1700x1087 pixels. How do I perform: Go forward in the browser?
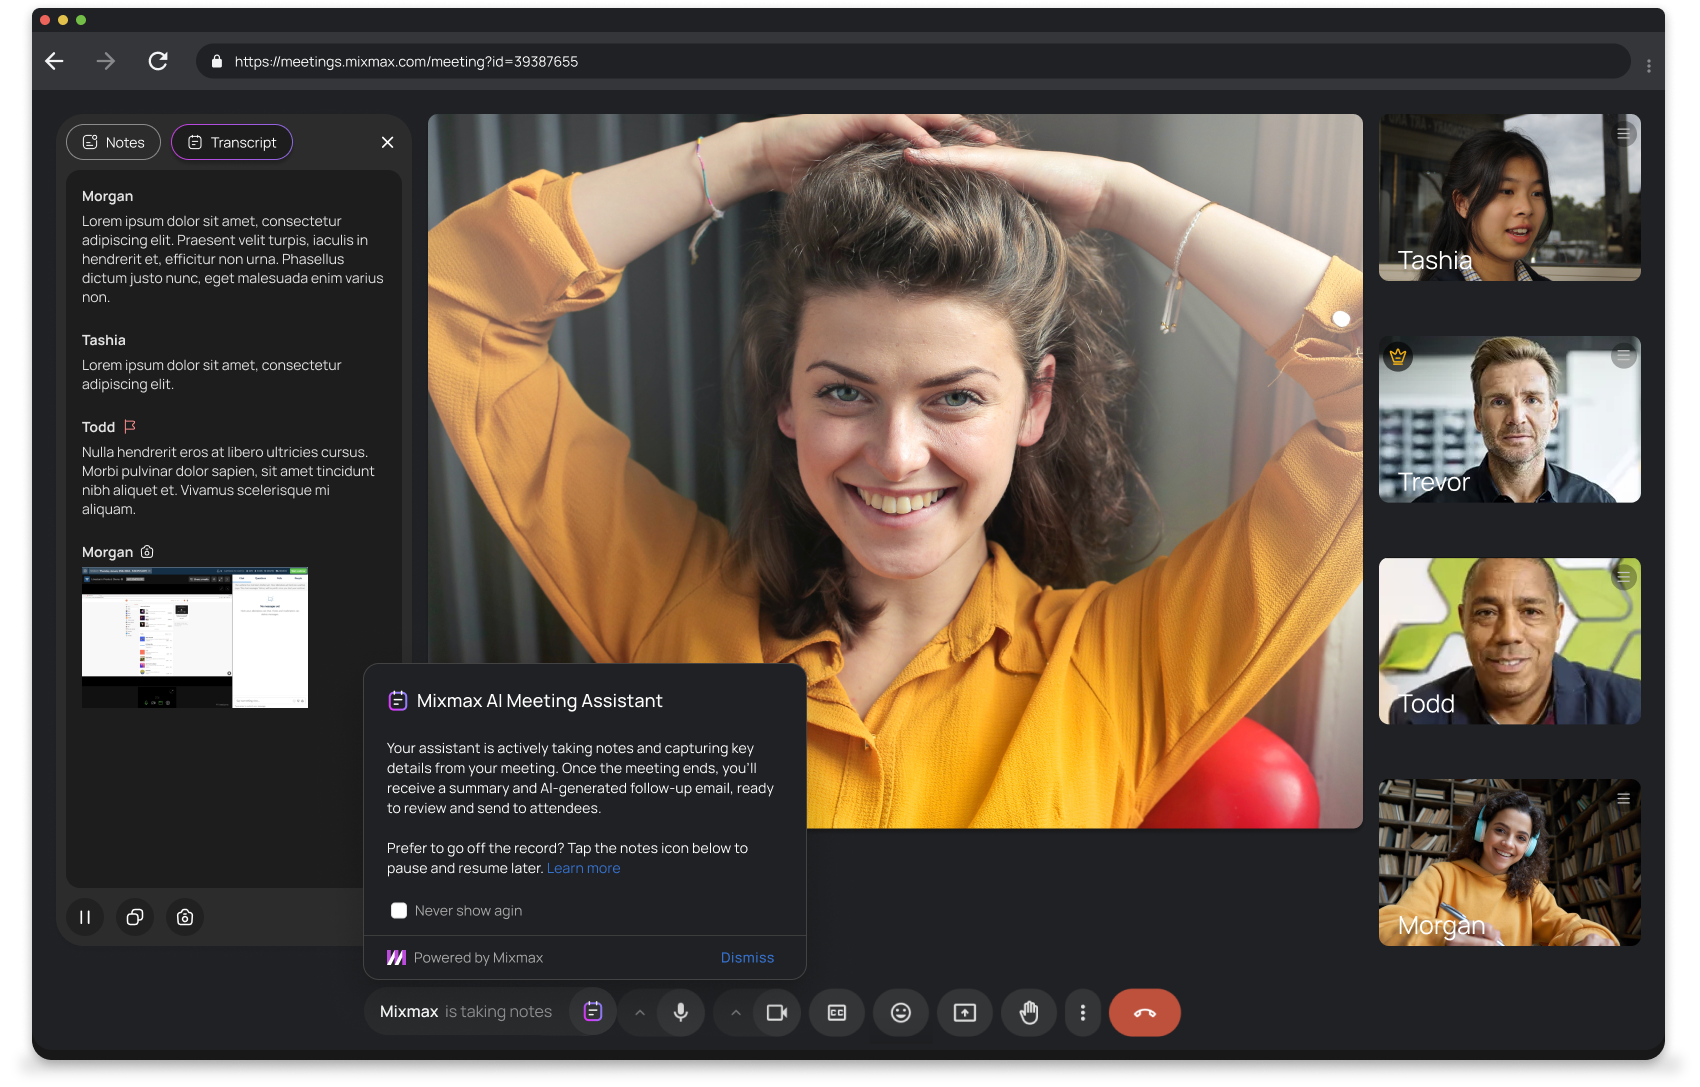[x=106, y=61]
